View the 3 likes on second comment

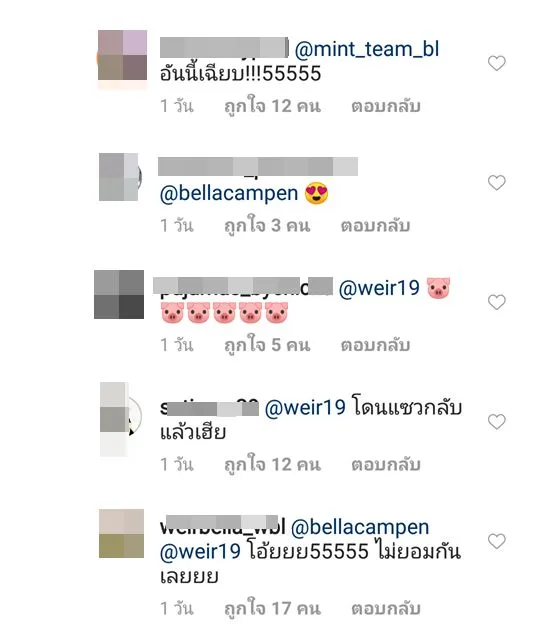267,226
